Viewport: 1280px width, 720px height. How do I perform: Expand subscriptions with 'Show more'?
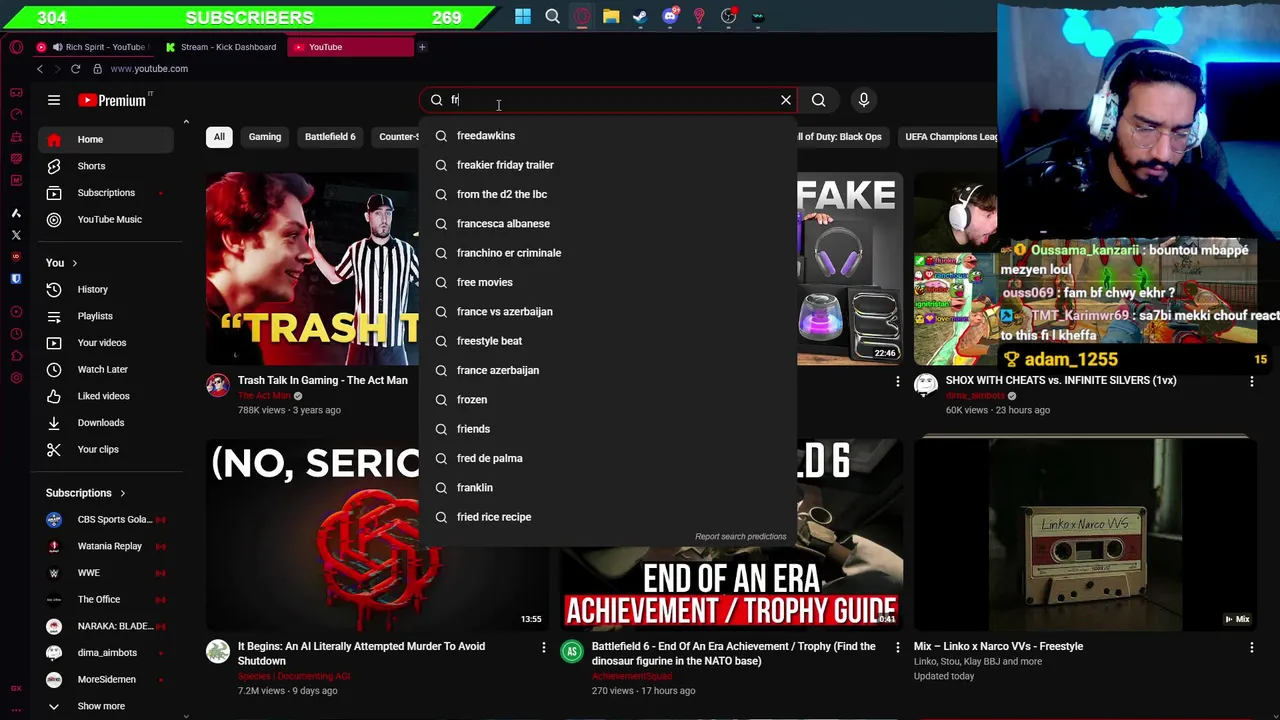[x=106, y=706]
